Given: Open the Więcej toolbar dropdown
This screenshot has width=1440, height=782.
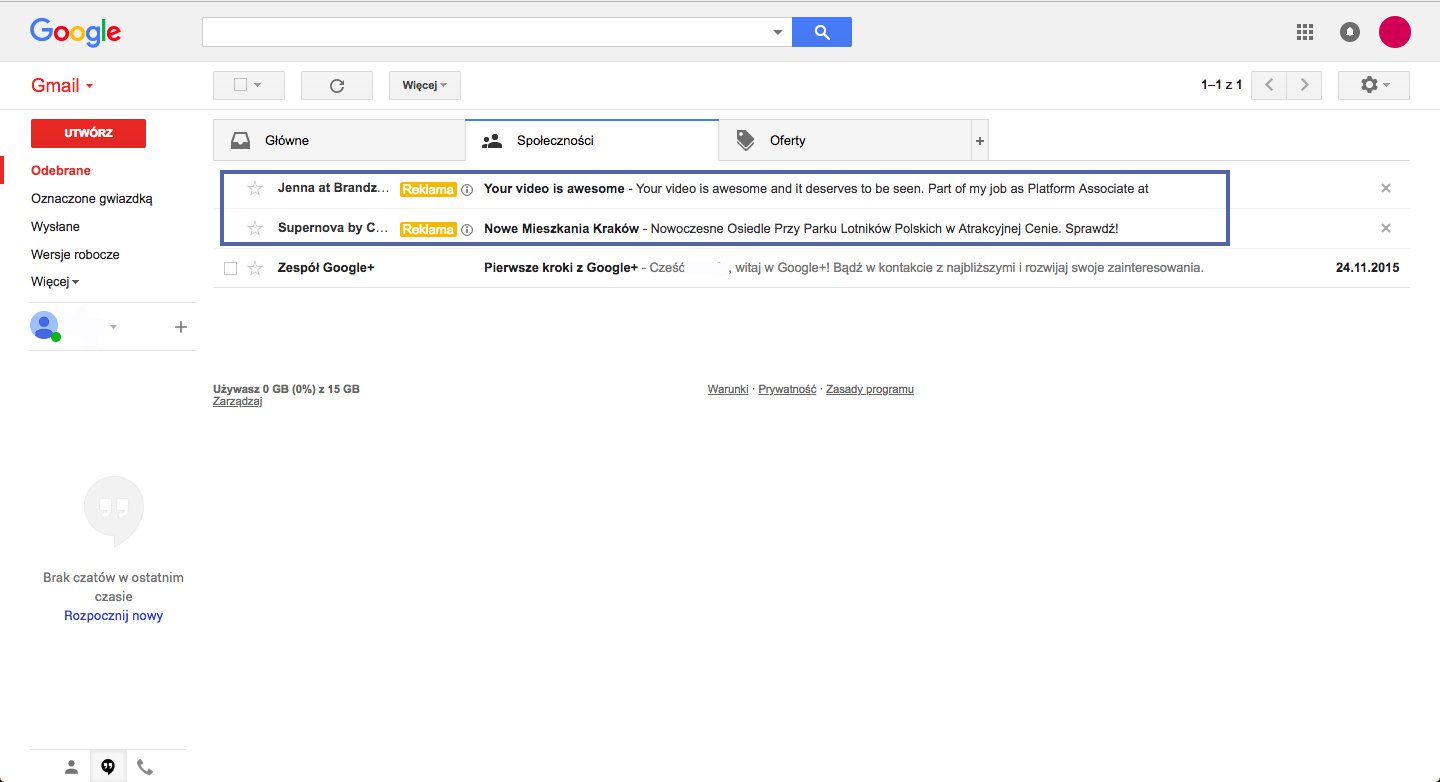Looking at the screenshot, I should (424, 86).
